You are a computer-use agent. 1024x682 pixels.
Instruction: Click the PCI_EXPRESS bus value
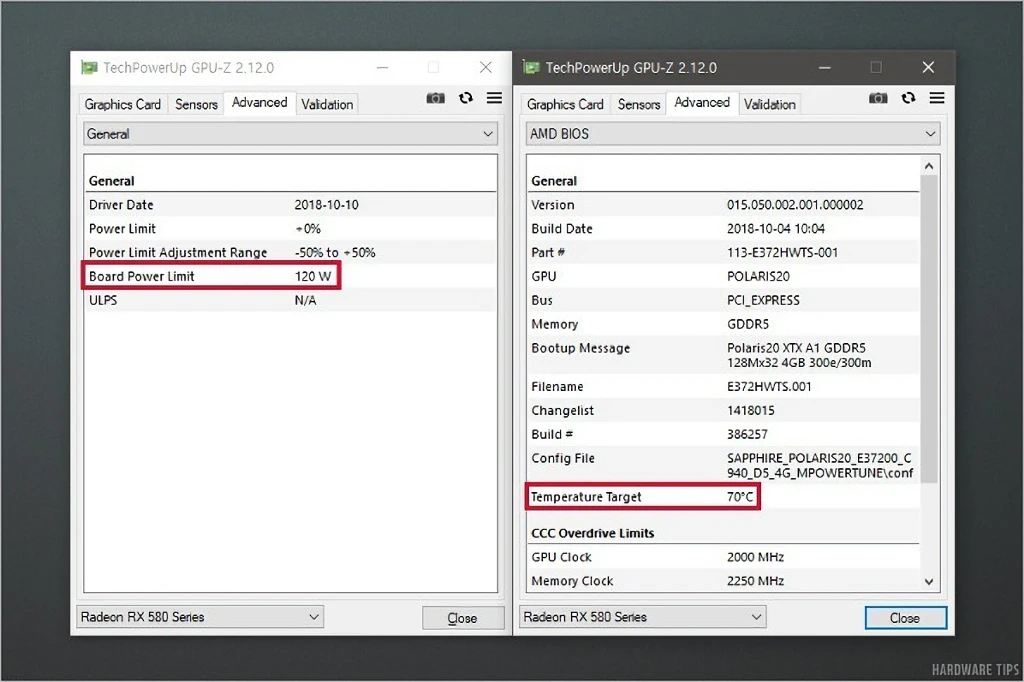(x=763, y=300)
